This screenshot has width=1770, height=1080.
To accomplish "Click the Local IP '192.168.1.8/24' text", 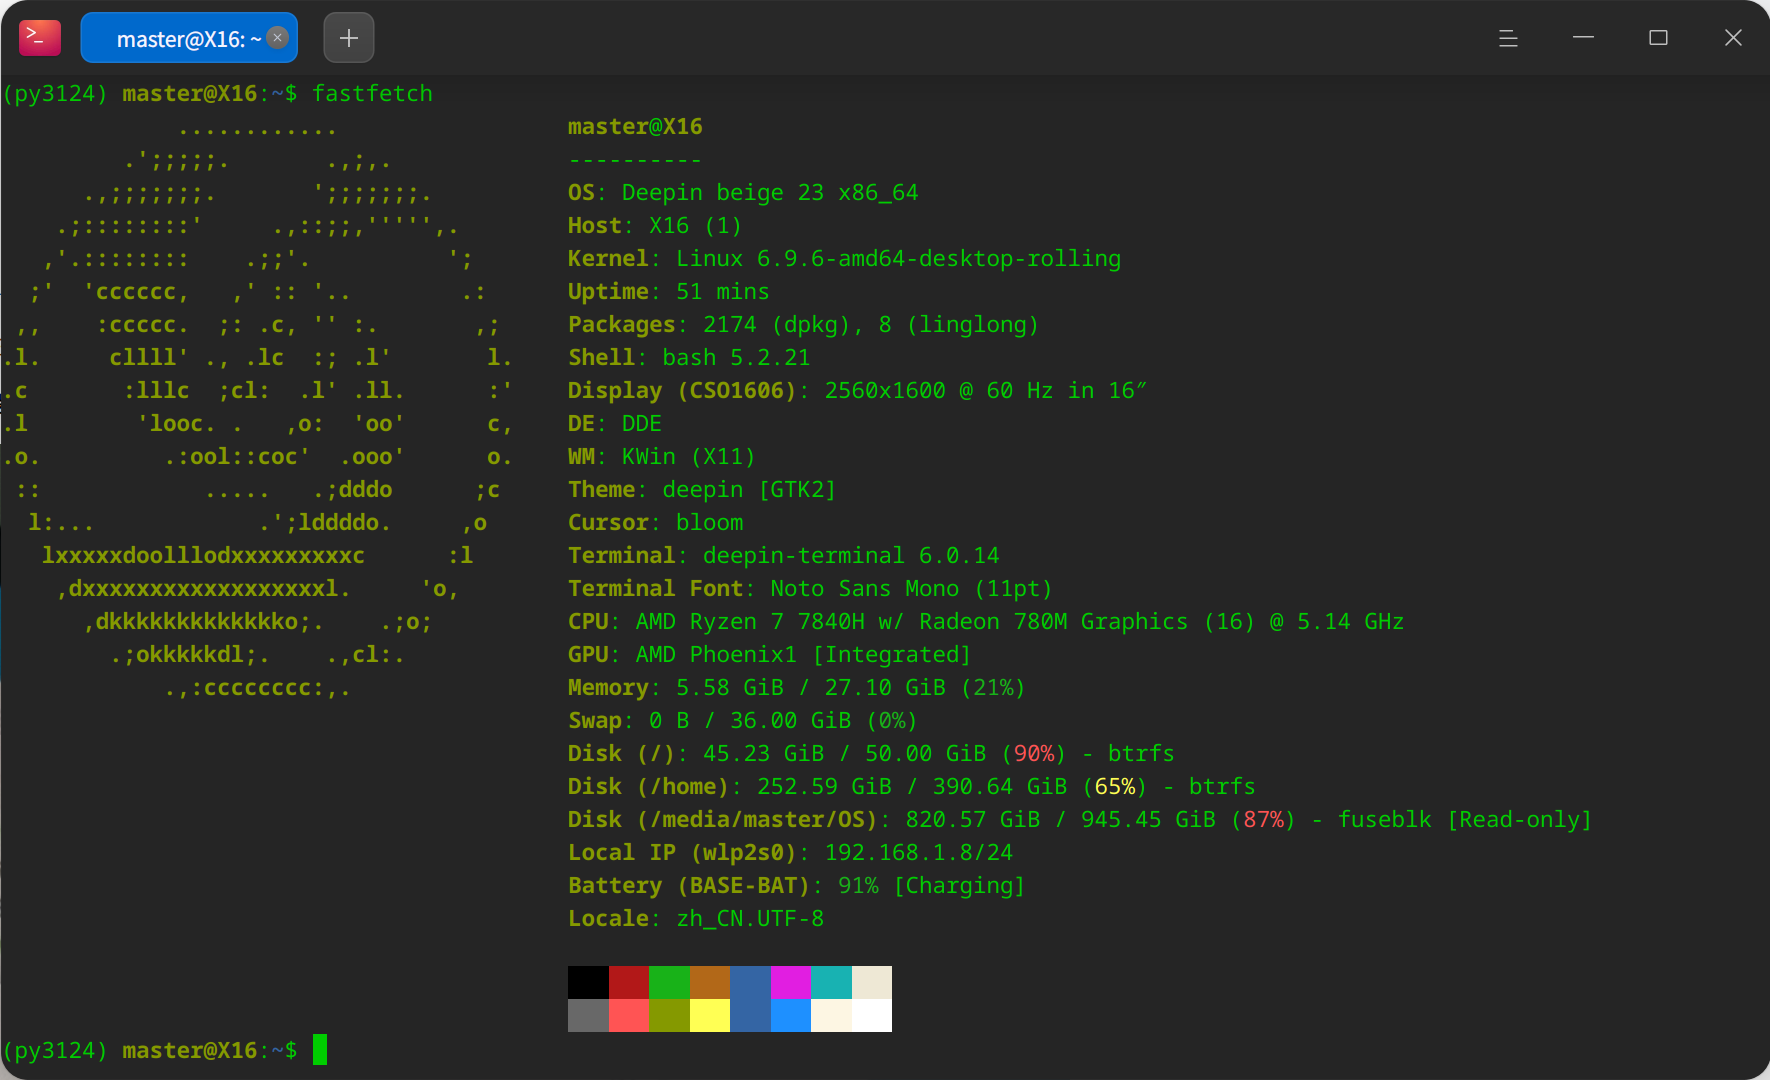I will [x=918, y=852].
